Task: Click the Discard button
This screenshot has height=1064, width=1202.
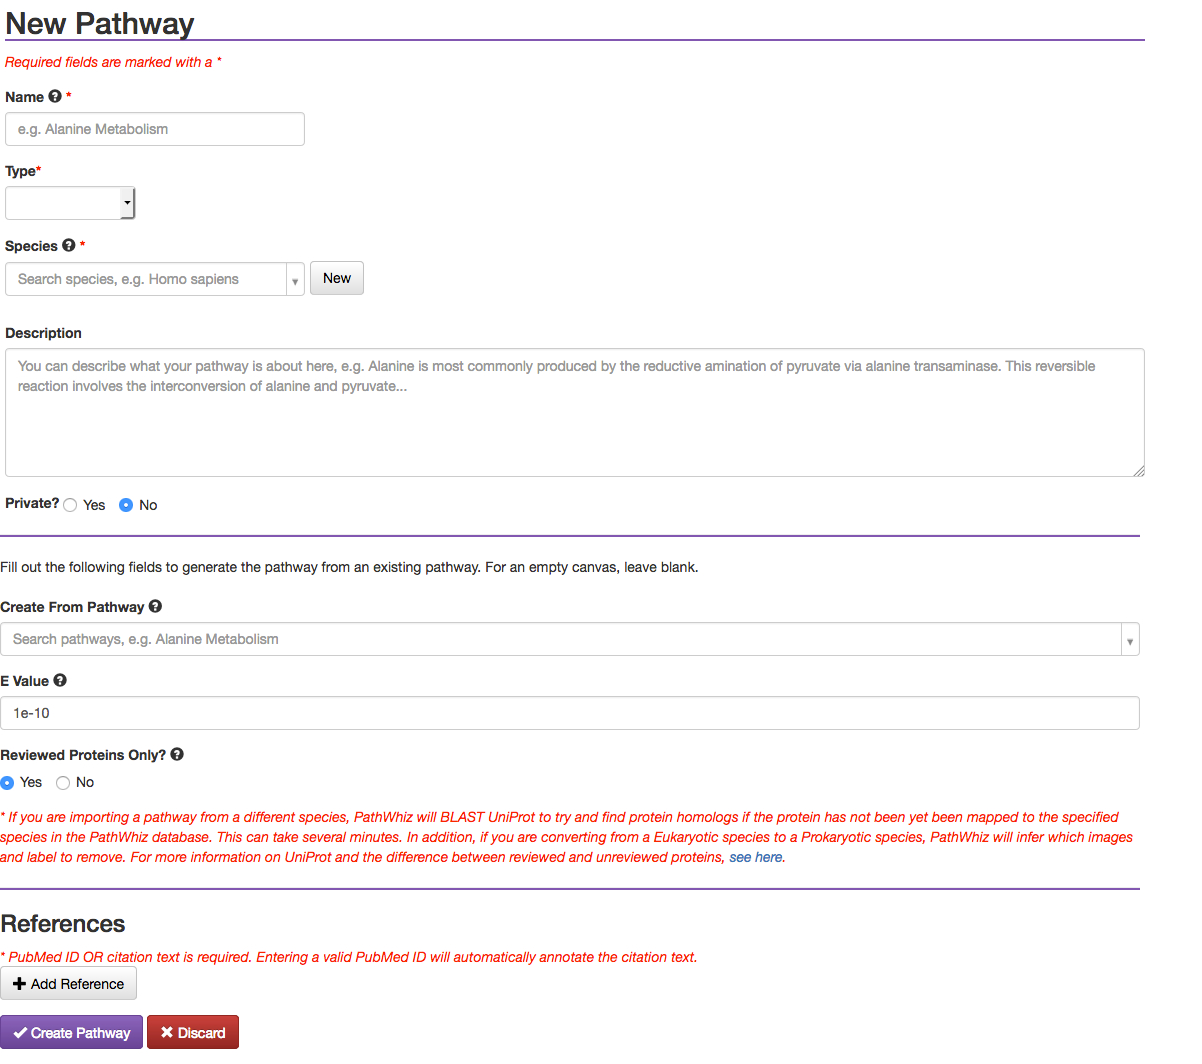Action: pos(193,1033)
